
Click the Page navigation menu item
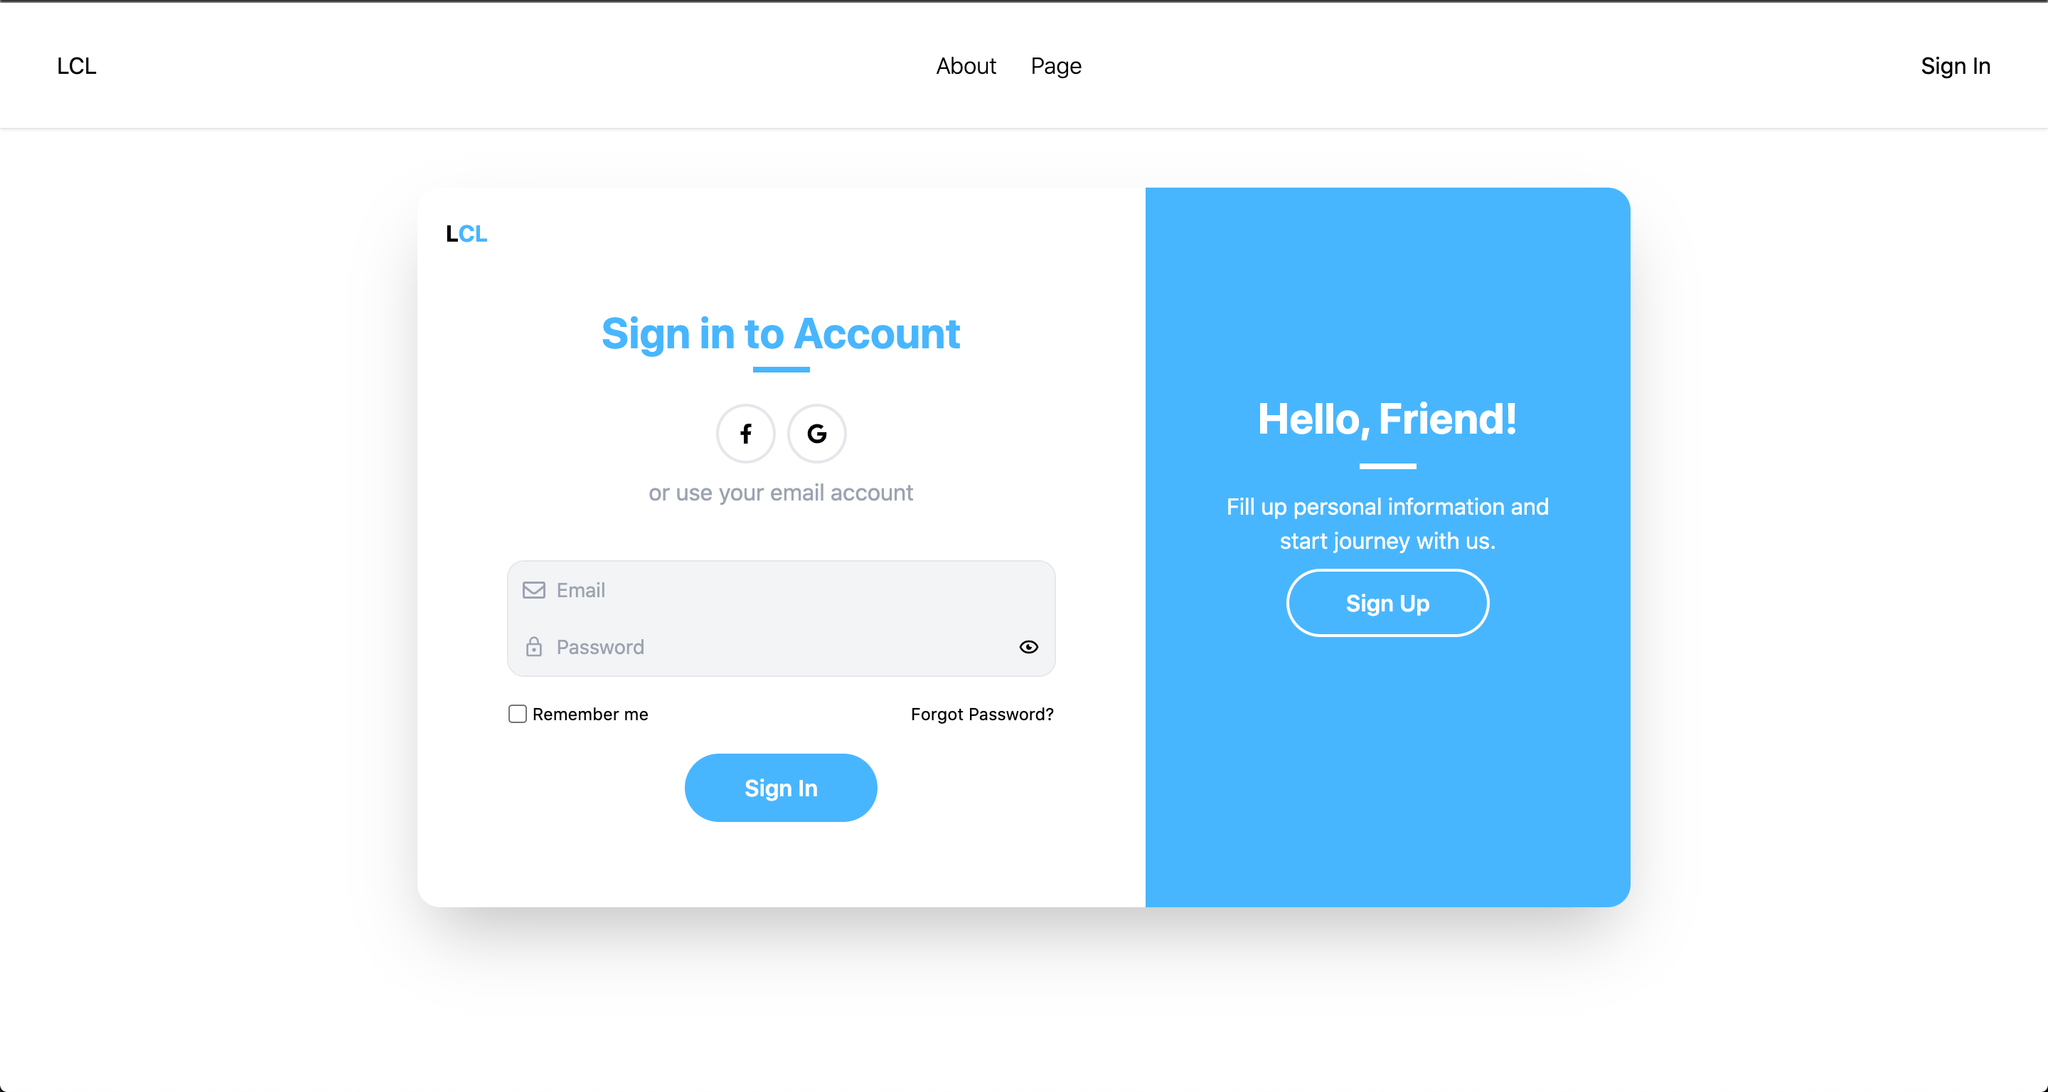[1057, 65]
